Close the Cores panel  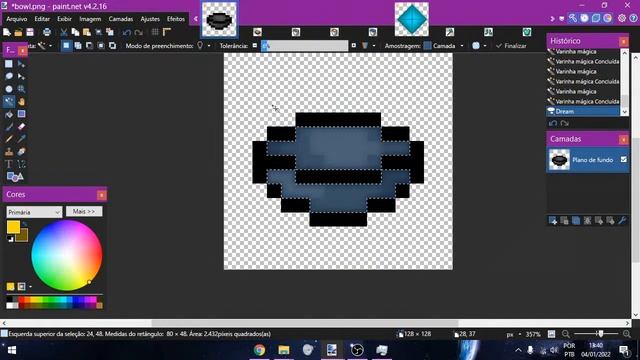(x=102, y=195)
